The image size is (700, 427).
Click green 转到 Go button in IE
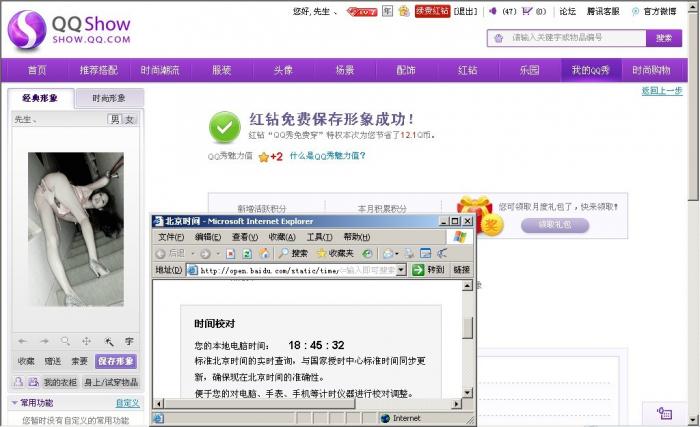pos(428,269)
